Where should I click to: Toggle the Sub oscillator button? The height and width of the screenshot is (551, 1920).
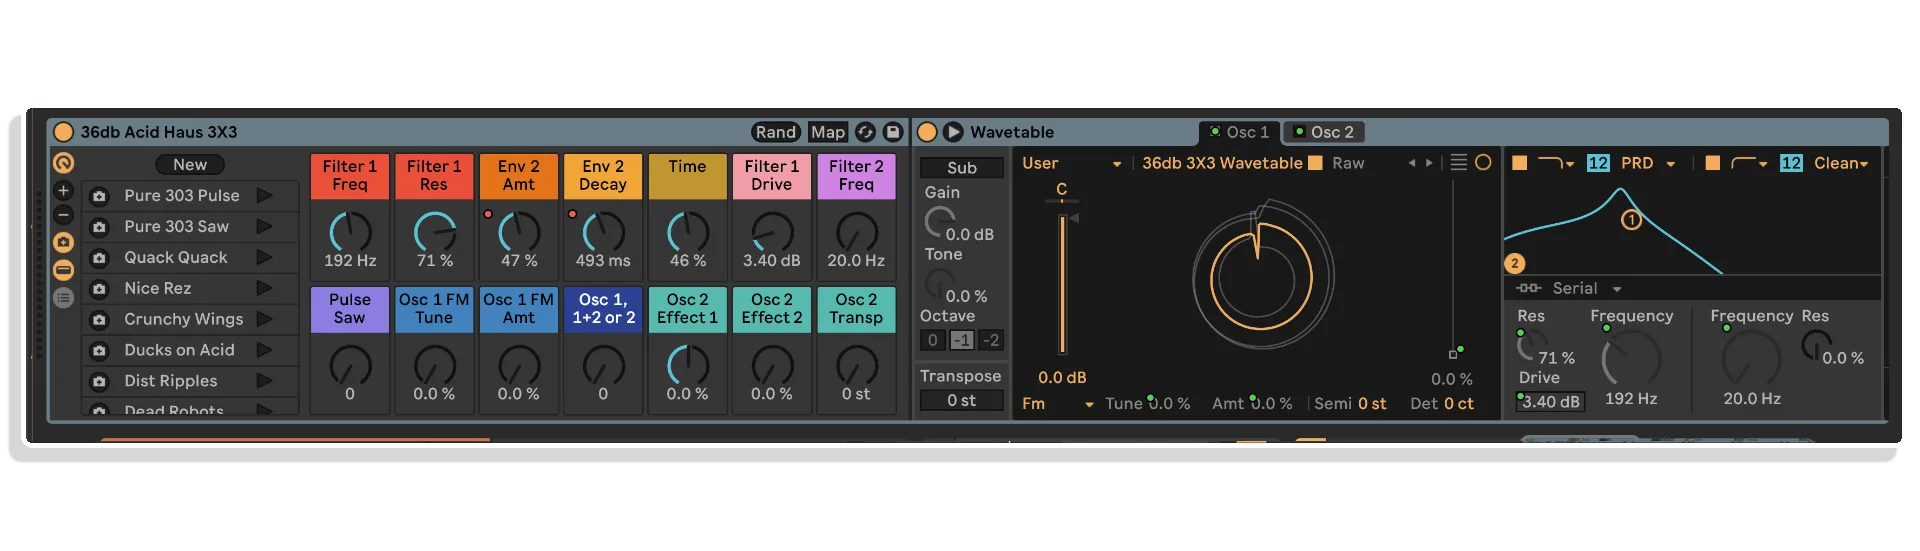pyautogui.click(x=961, y=168)
